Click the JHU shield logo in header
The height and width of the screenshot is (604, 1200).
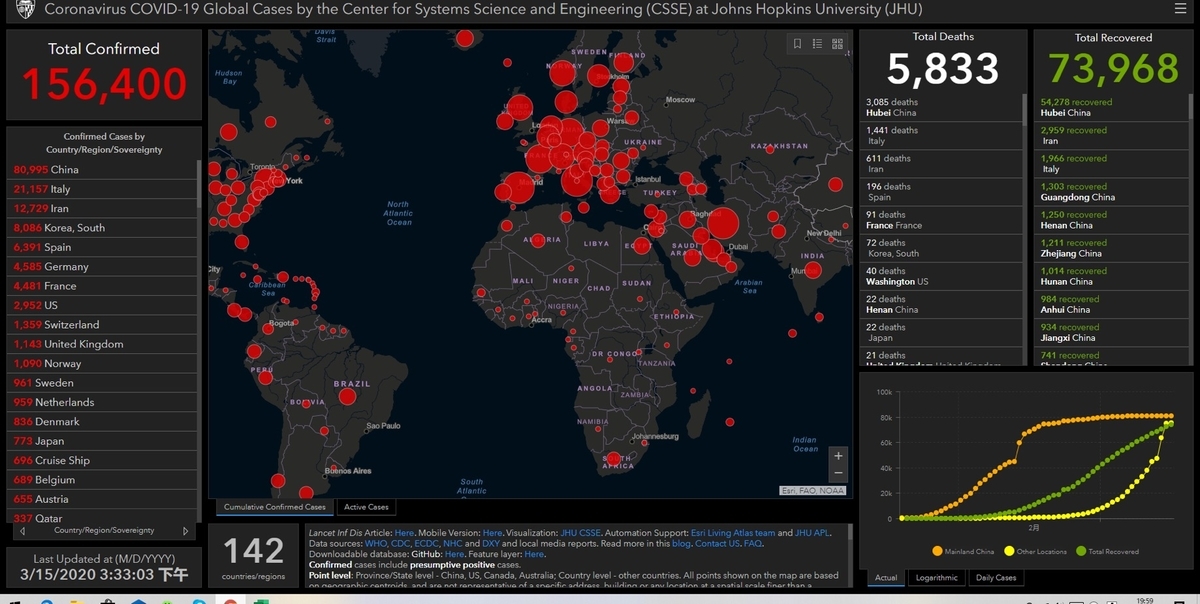24,9
